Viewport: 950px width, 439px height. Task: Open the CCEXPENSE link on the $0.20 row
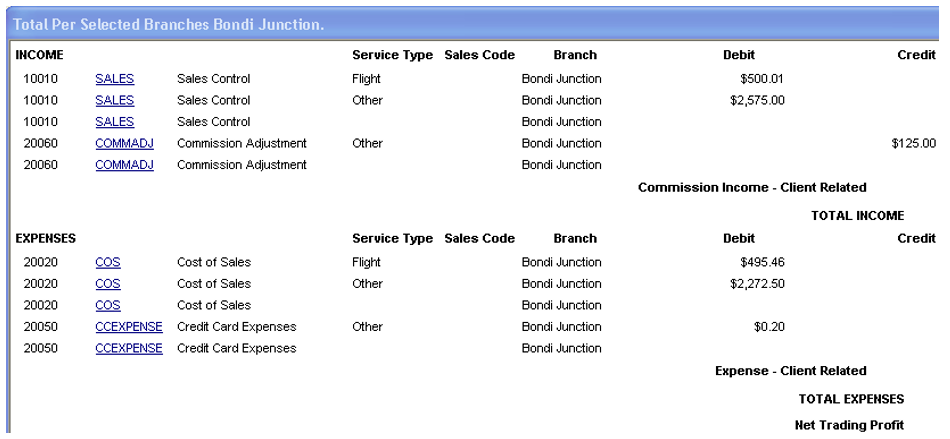129,327
